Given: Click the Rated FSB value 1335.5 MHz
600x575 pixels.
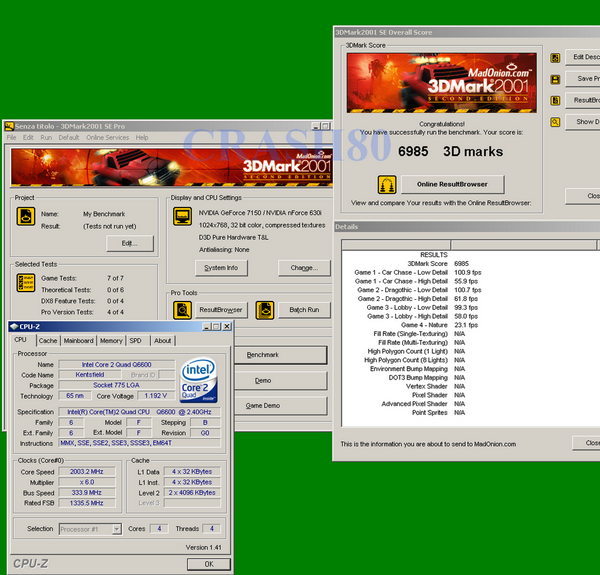Looking at the screenshot, I should (x=86, y=503).
